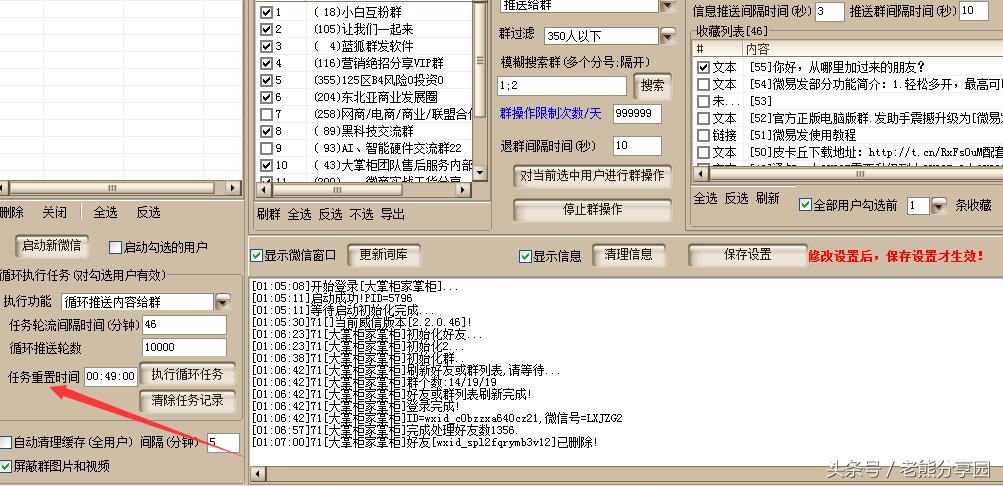
Task: Select group row 东北亚商业发展圈
Action: coord(365,97)
